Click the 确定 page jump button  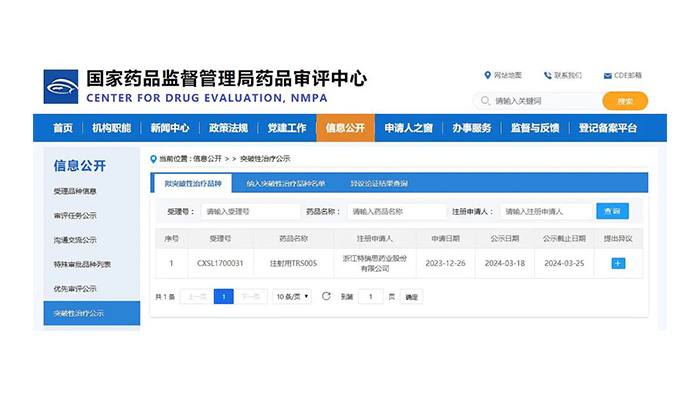[x=412, y=296]
